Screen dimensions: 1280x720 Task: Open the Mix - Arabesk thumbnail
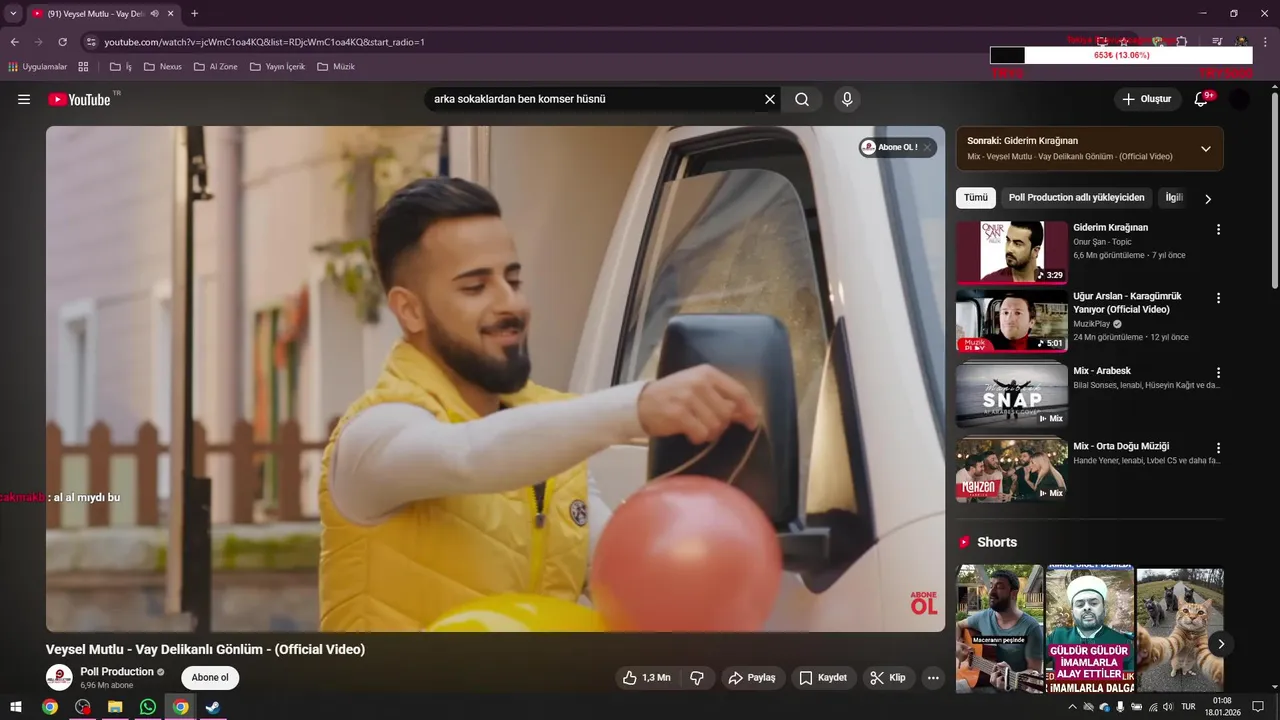(x=1011, y=396)
